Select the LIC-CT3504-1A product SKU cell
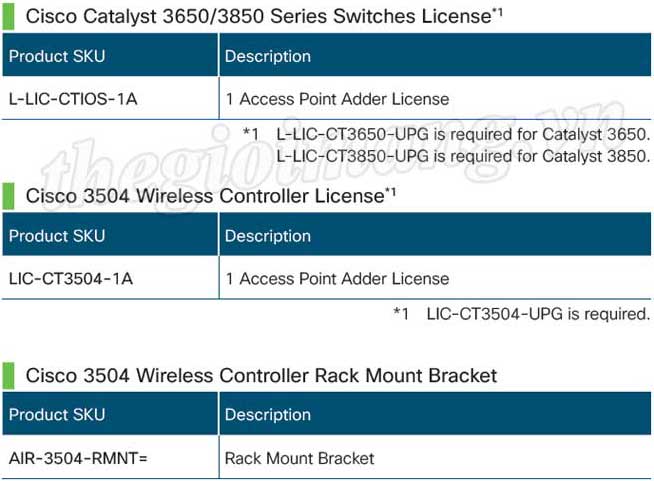Viewport: 654px width, 481px height. click(110, 278)
